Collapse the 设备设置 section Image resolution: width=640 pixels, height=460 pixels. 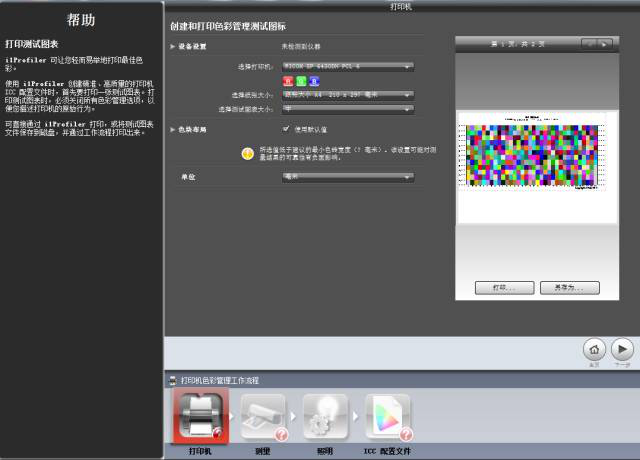click(172, 47)
